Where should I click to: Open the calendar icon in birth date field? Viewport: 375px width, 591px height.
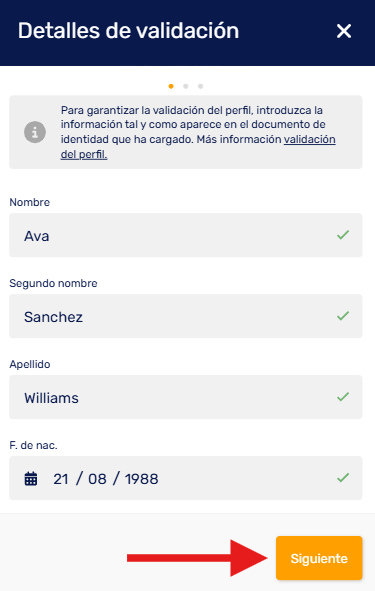(31, 479)
